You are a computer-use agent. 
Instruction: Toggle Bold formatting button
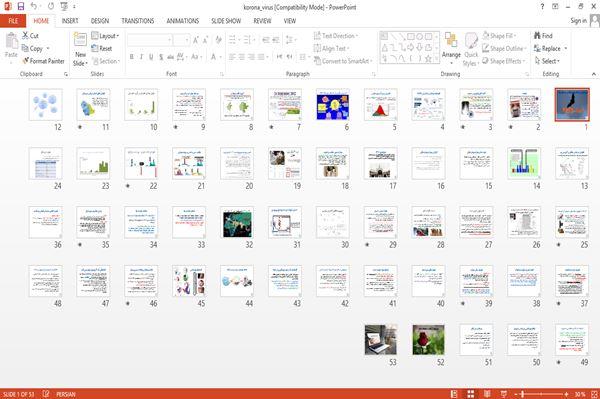point(132,57)
